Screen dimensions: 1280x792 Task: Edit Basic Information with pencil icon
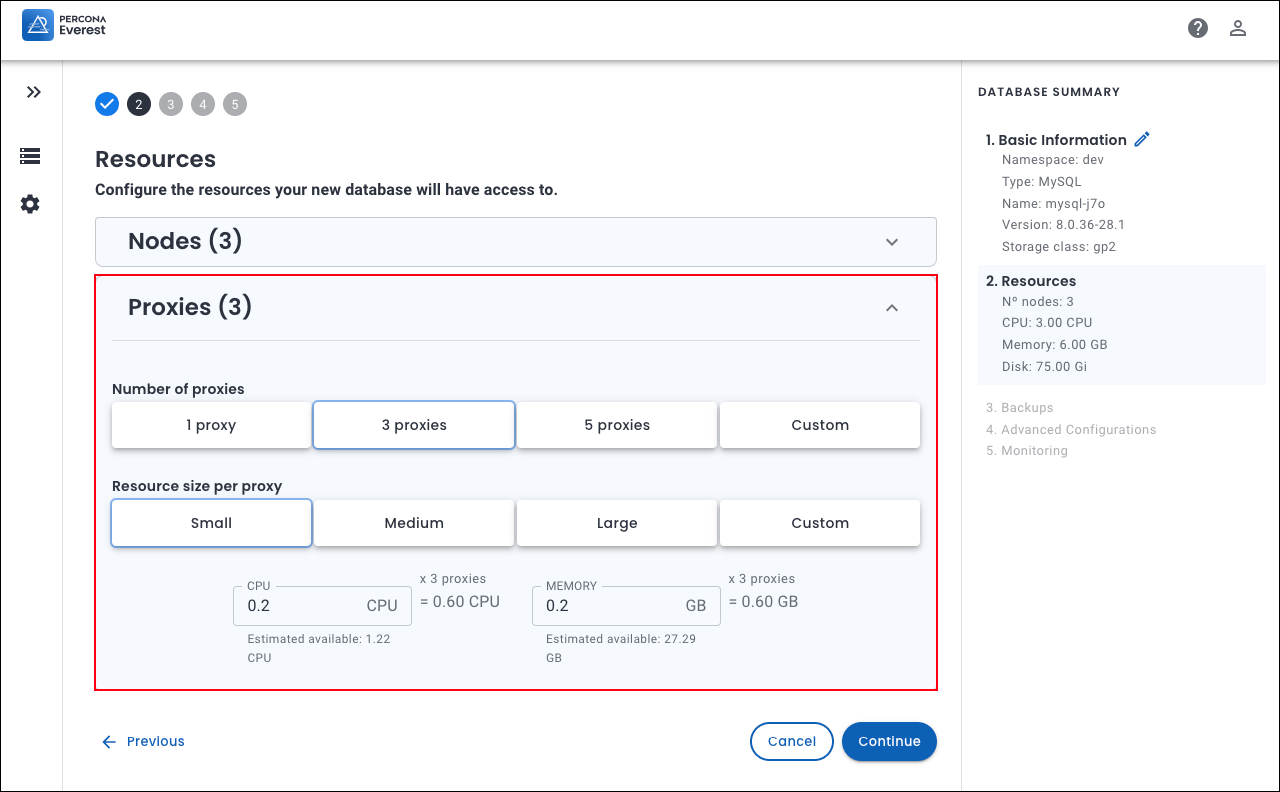[1142, 139]
